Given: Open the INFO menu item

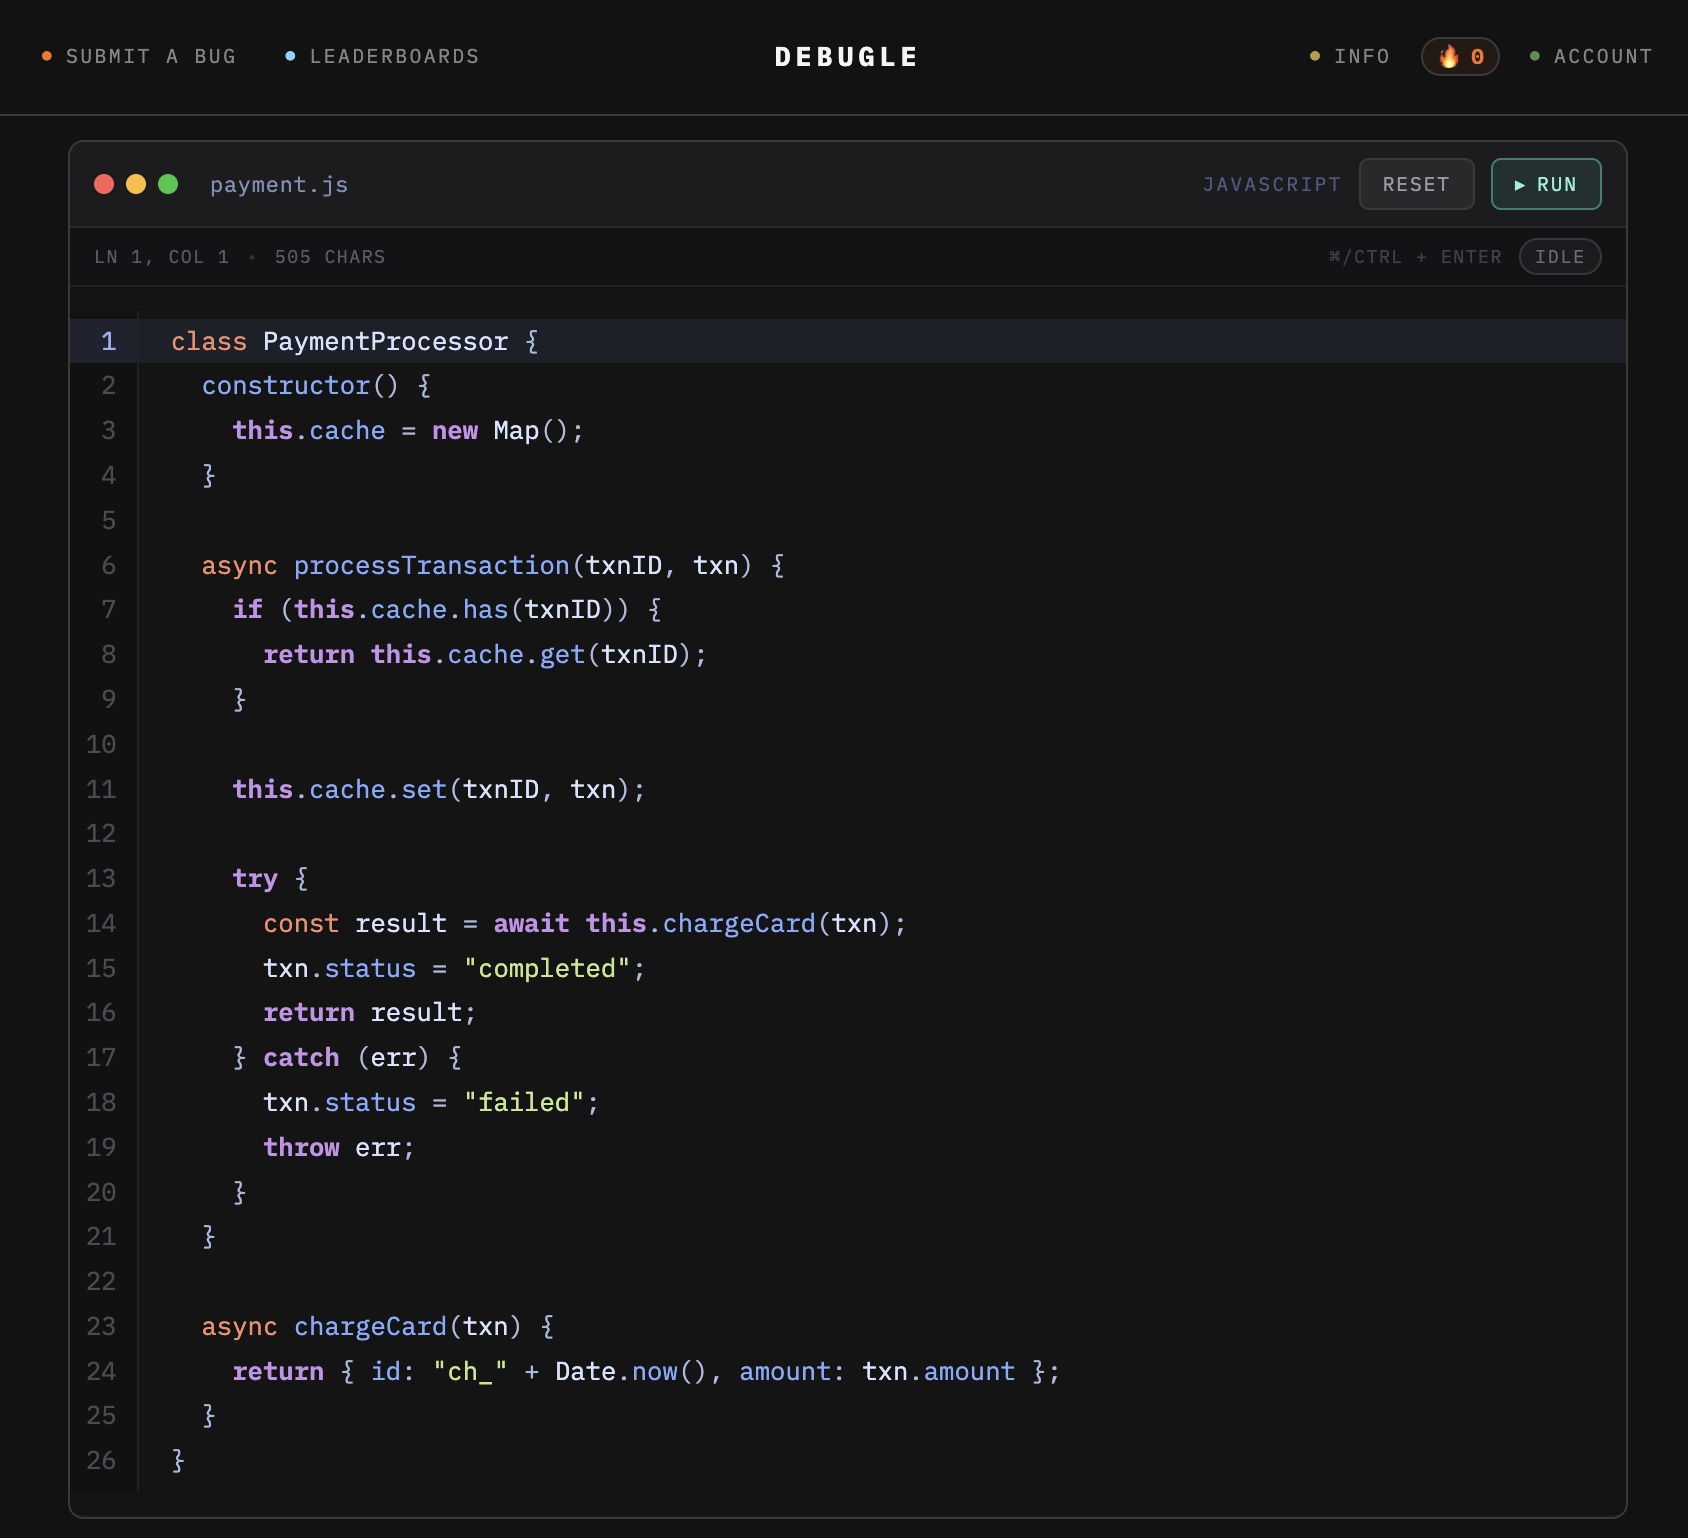Looking at the screenshot, I should click(x=1362, y=56).
